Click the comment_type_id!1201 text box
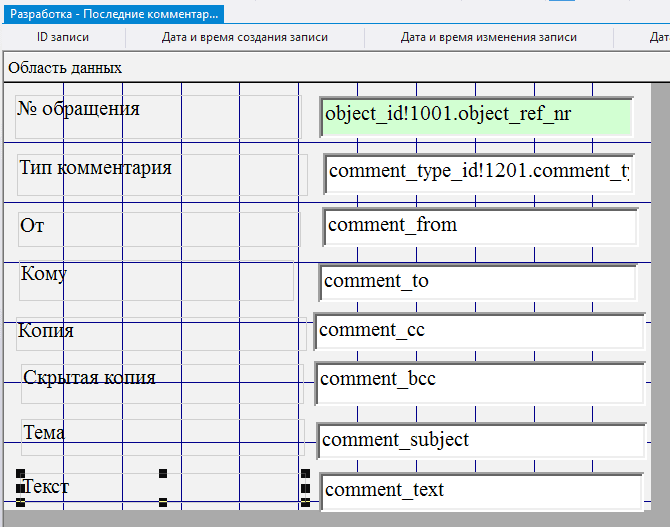The image size is (670, 527). (479, 172)
